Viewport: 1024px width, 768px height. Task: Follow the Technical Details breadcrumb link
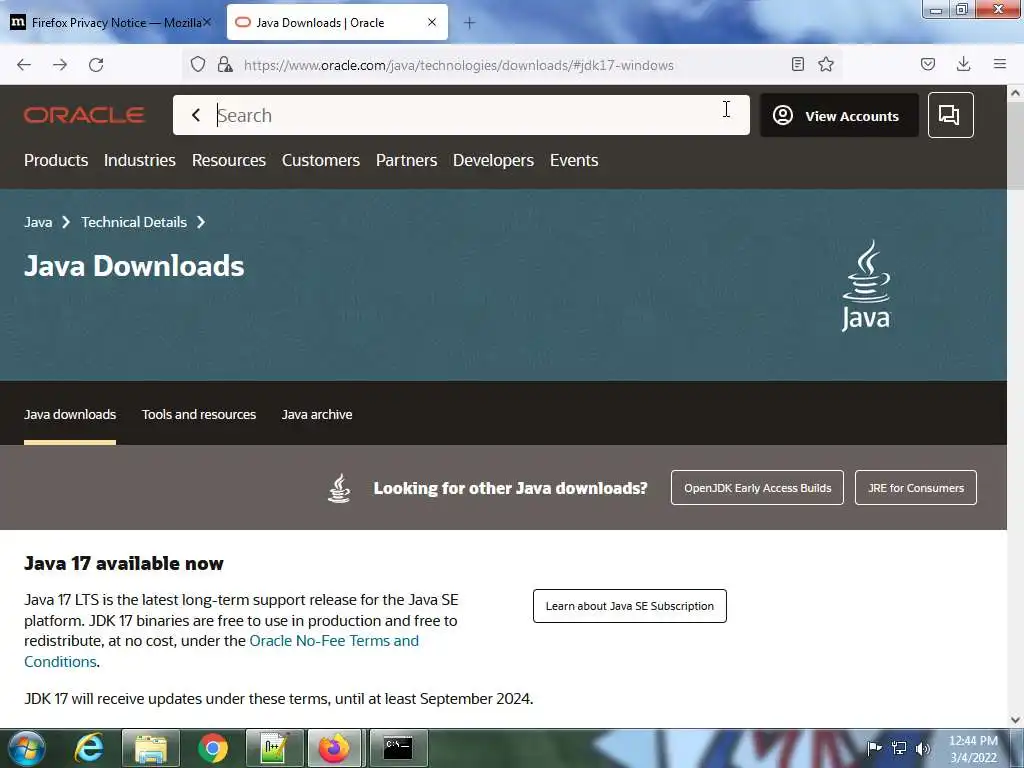pyautogui.click(x=134, y=222)
